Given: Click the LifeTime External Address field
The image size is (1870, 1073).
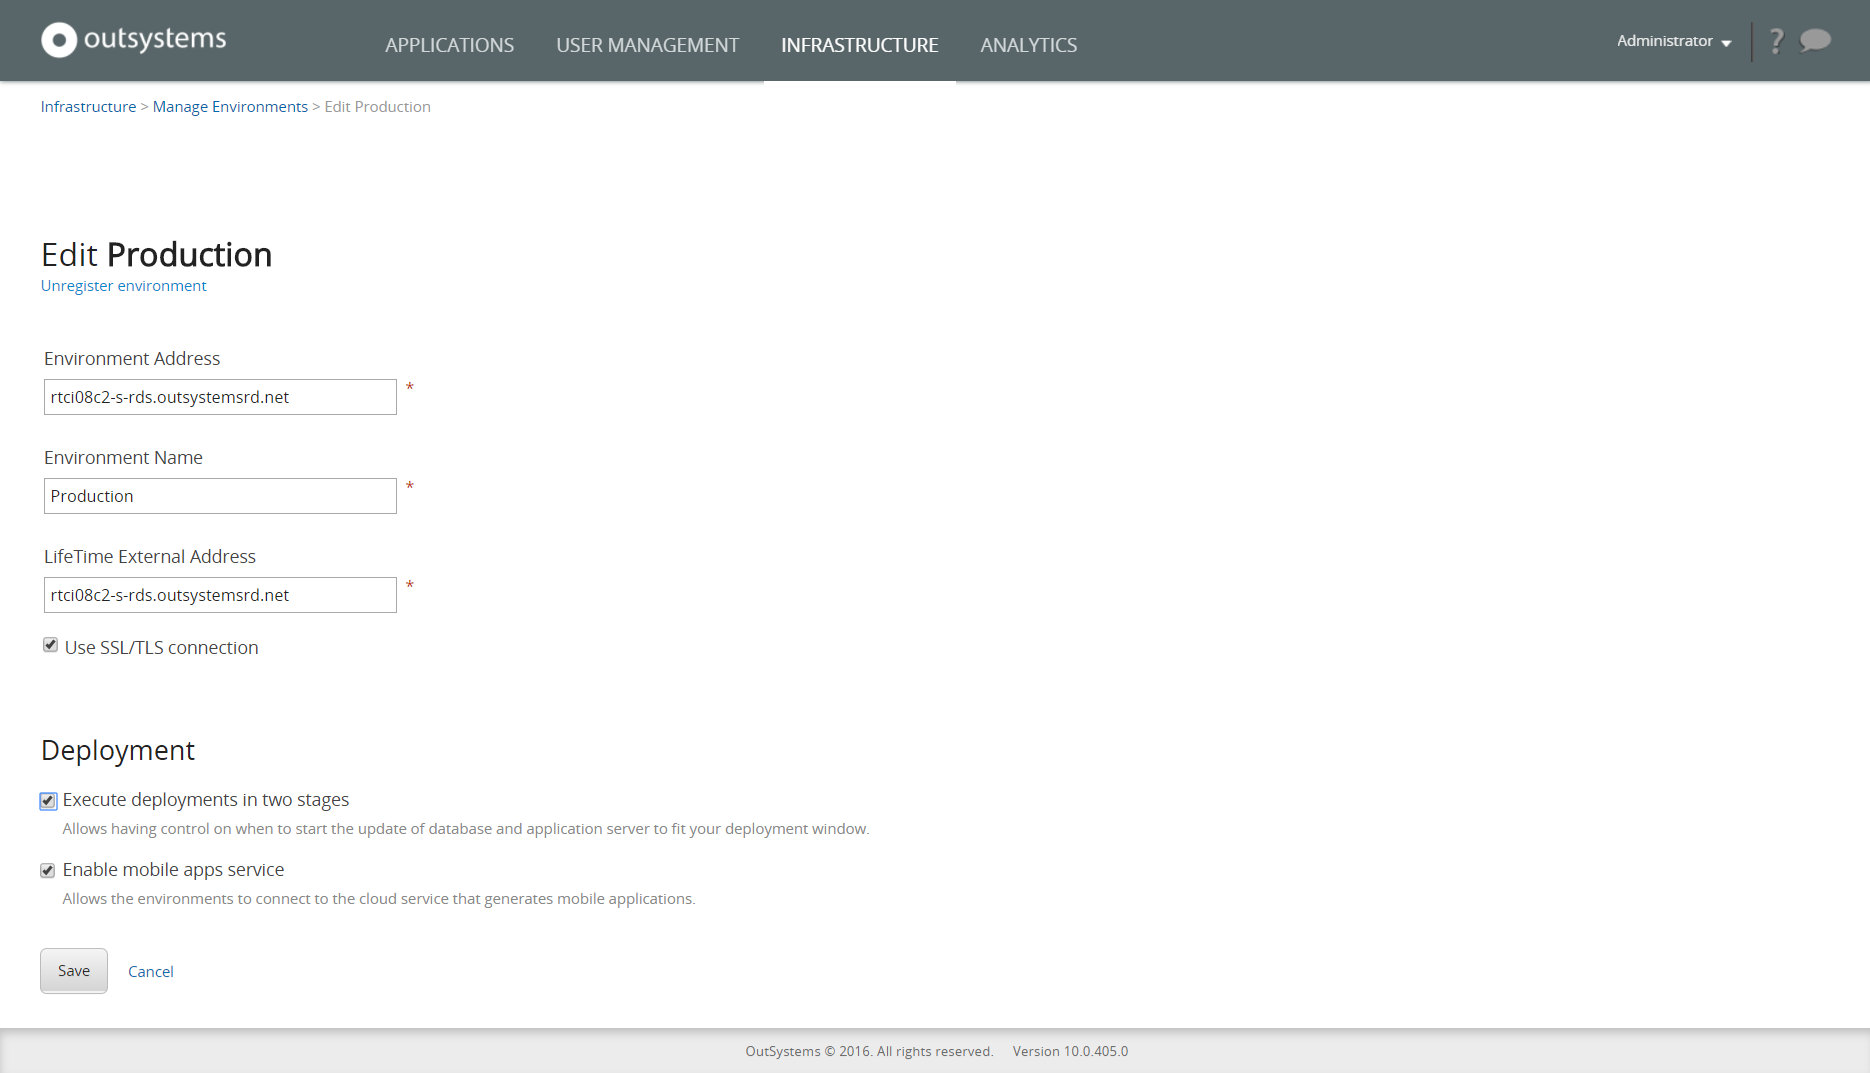Looking at the screenshot, I should [x=219, y=594].
